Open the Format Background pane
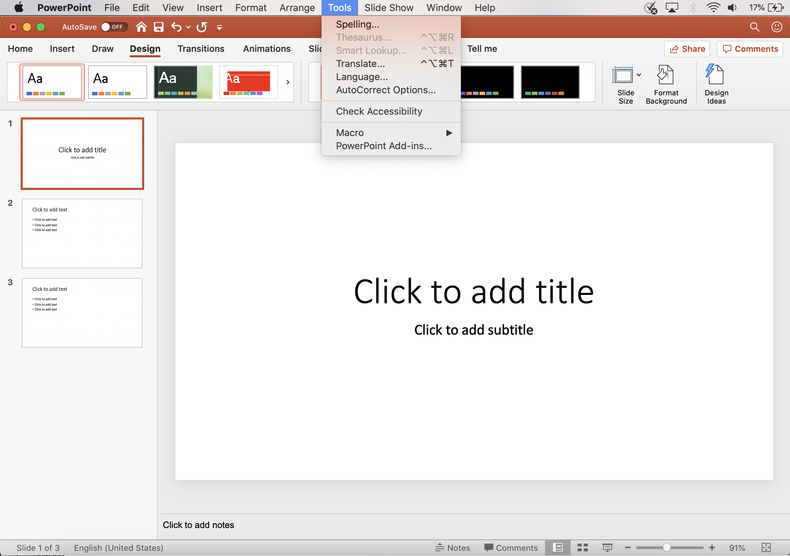Image resolution: width=790 pixels, height=556 pixels. click(666, 84)
